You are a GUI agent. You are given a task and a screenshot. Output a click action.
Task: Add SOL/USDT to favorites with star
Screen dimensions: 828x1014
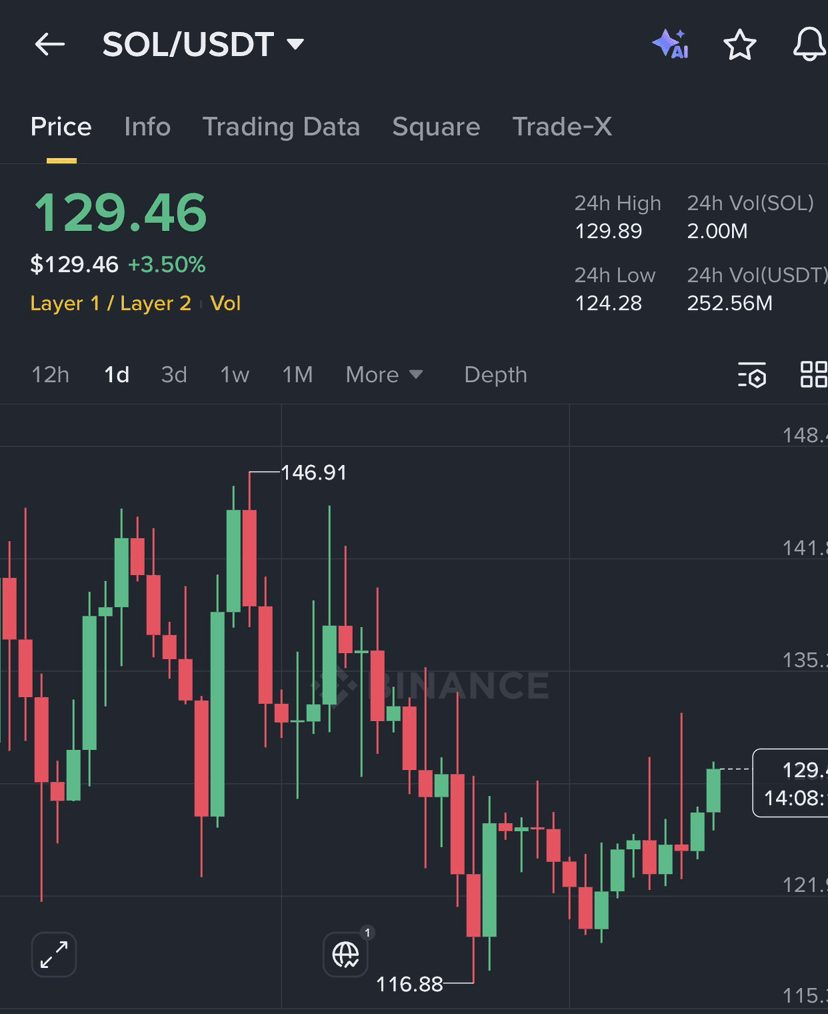pyautogui.click(x=739, y=45)
